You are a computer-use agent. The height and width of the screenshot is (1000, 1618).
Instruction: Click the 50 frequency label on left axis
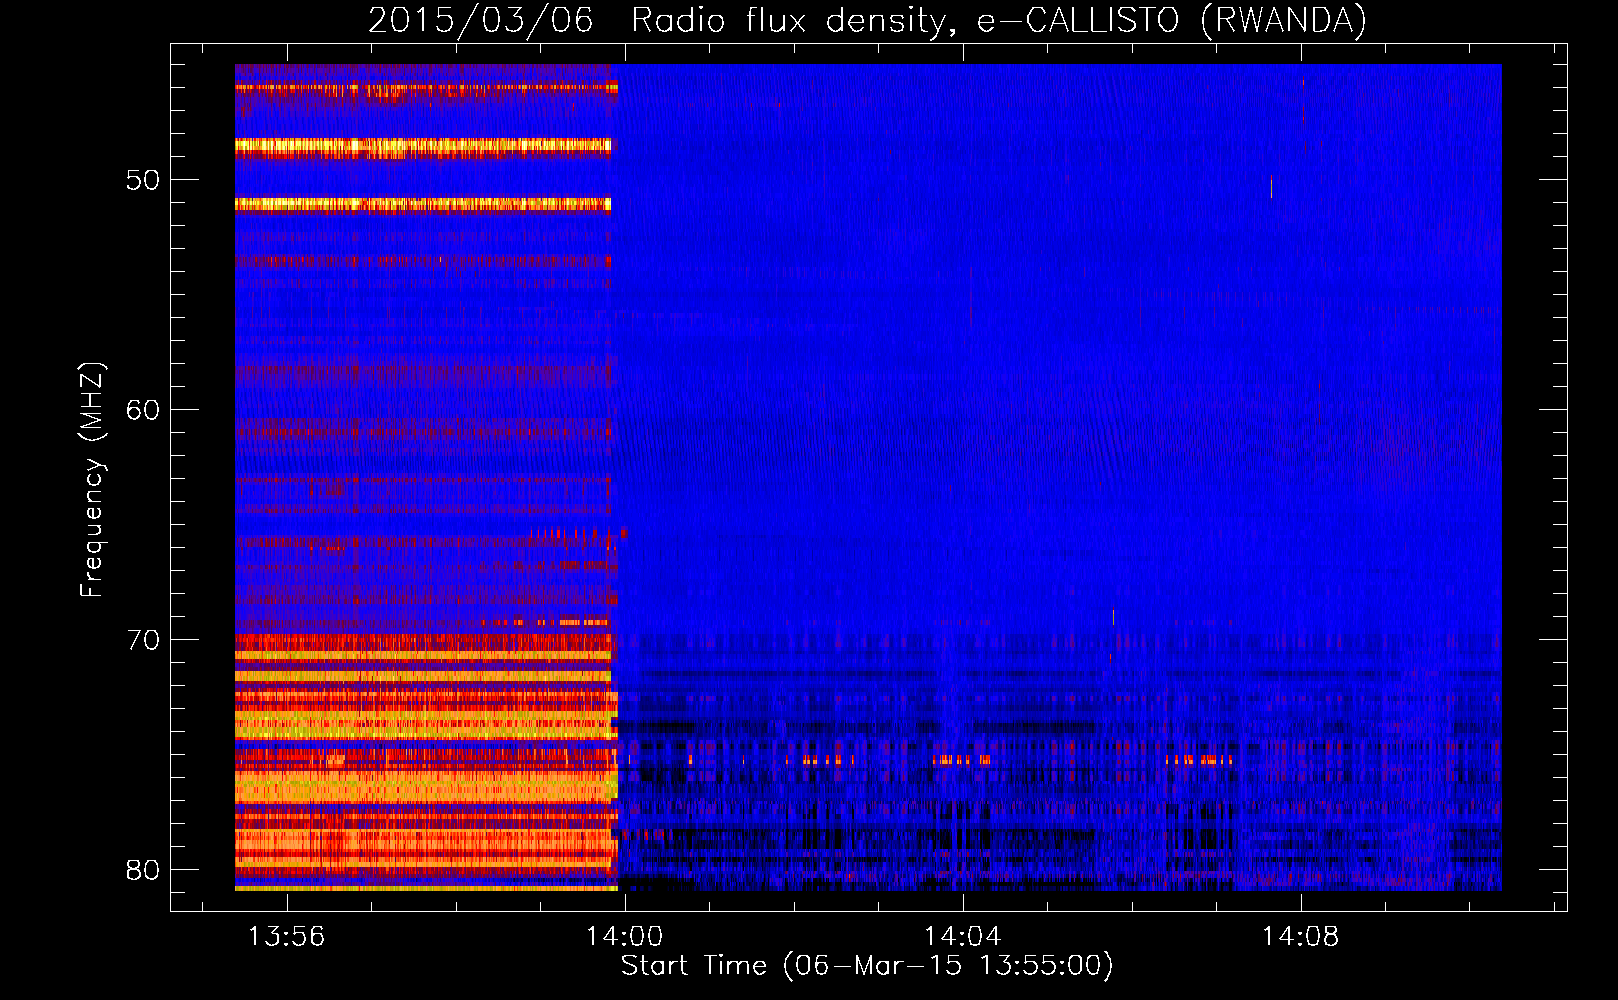pos(143,180)
